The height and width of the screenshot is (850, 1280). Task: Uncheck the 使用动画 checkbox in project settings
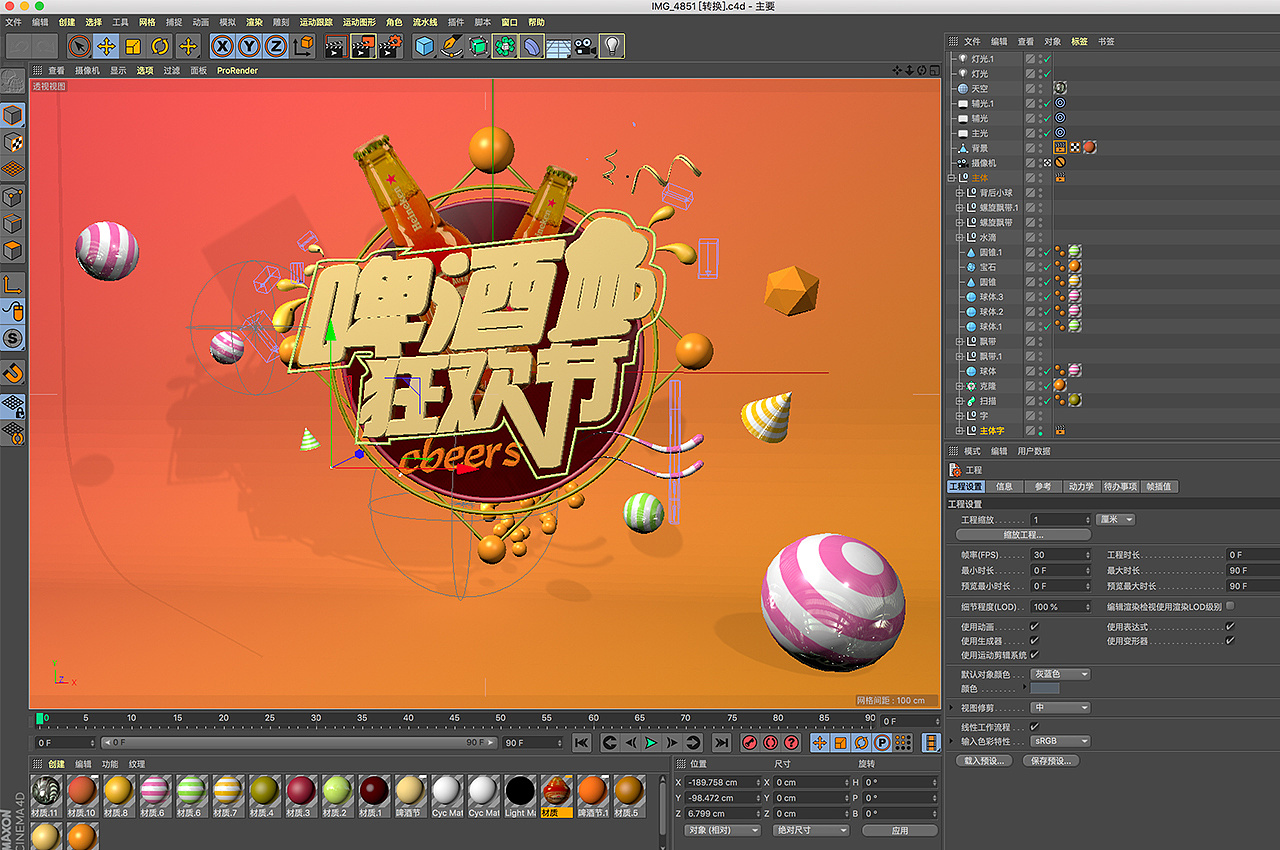(1033, 626)
